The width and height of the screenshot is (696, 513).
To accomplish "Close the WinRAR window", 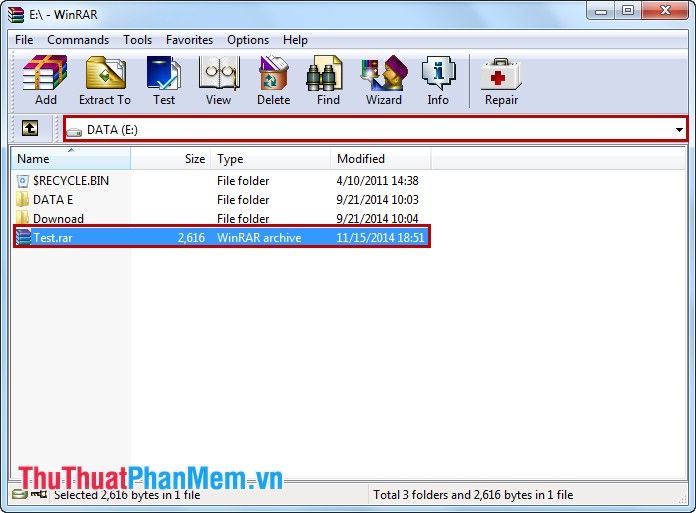I will click(665, 11).
